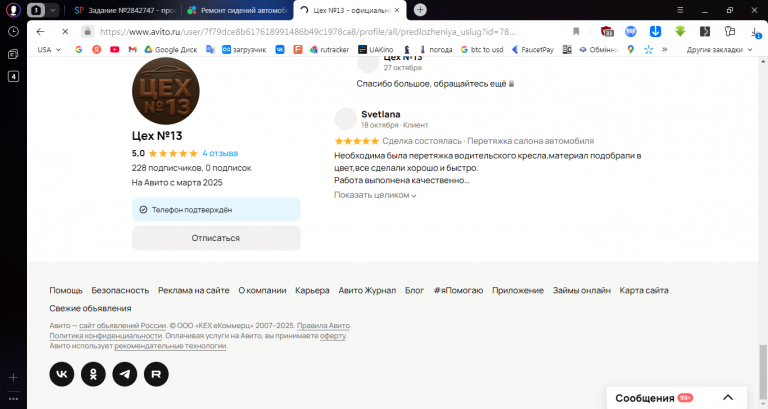The height and width of the screenshot is (409, 768).
Task: Close the Цех №13 tab
Action: (x=397, y=10)
